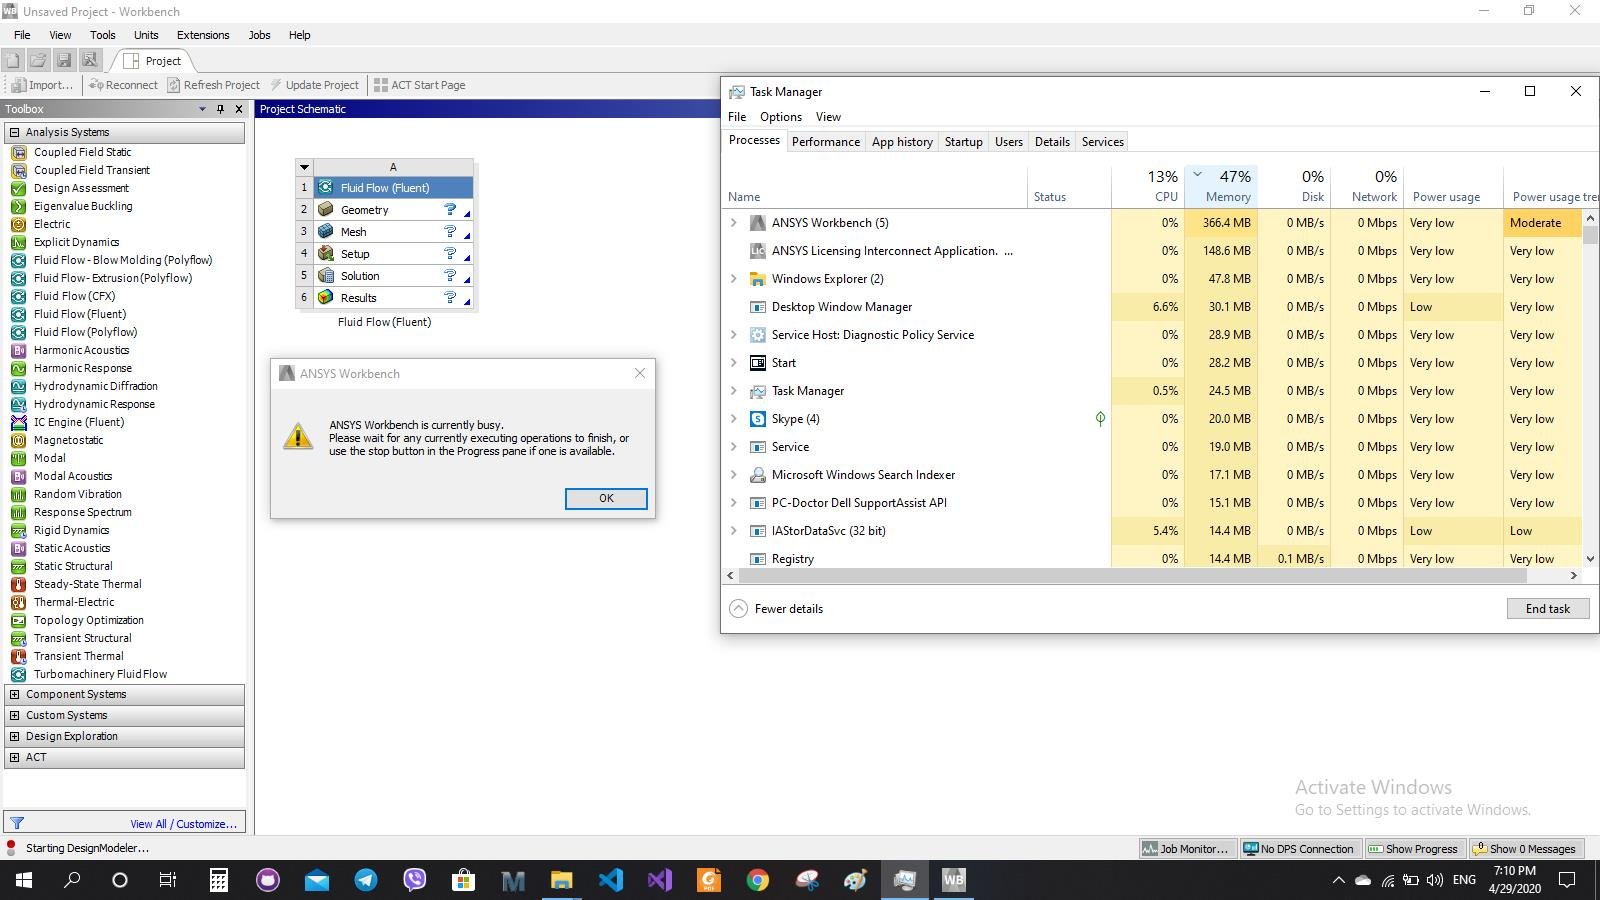Expand the Custom Systems group
Screen dimensions: 1600x900
coord(14,715)
